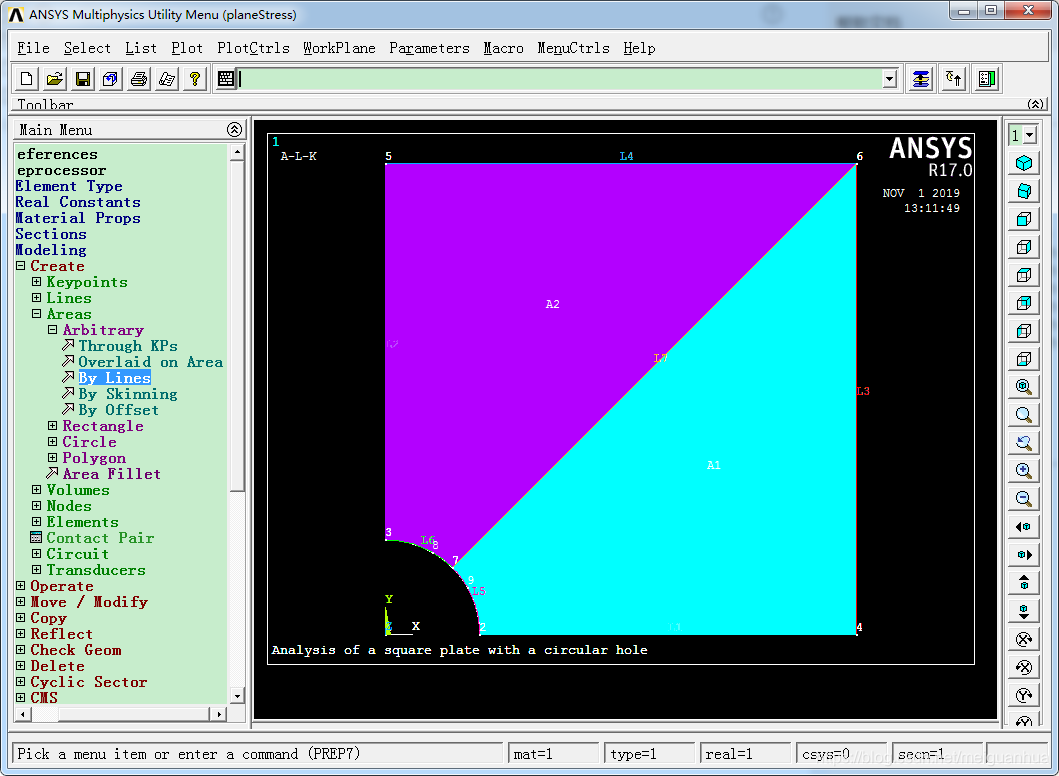The height and width of the screenshot is (776, 1059).
Task: Click the Image Capture printer icon
Action: (138, 79)
